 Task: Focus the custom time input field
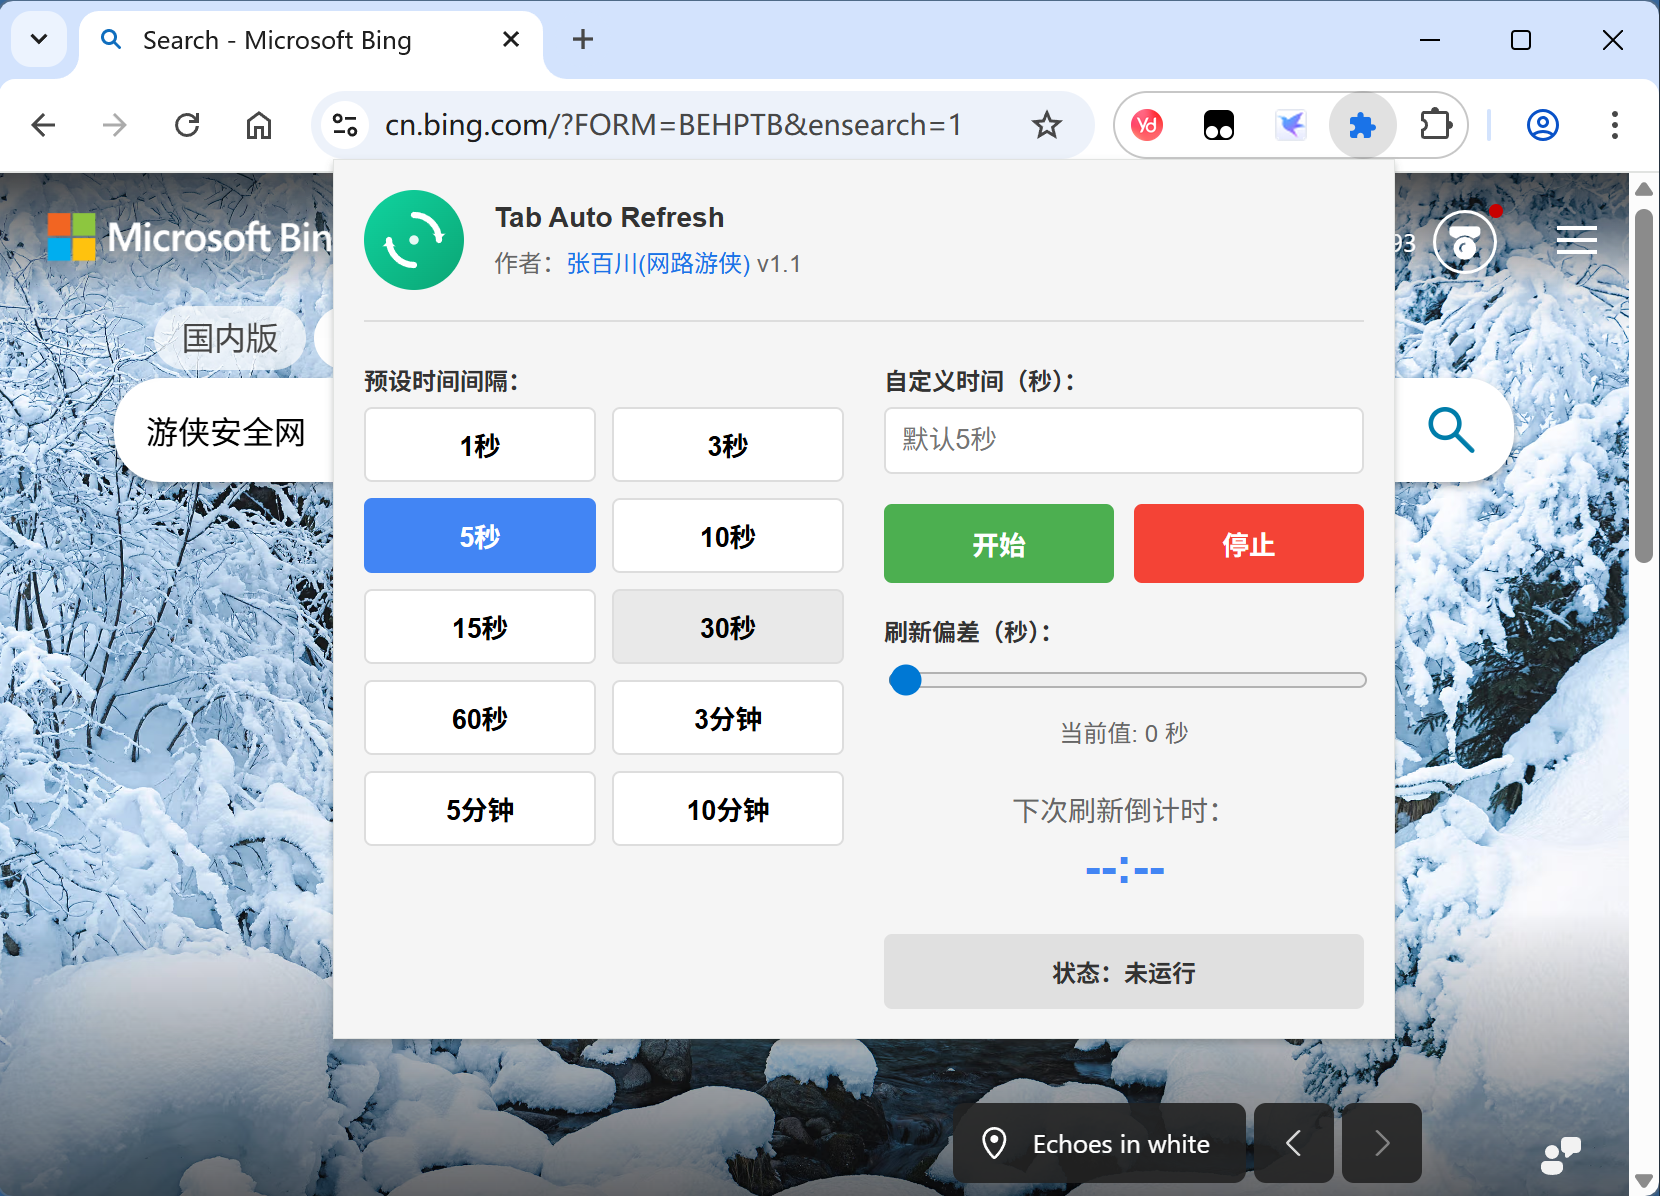pyautogui.click(x=1123, y=440)
